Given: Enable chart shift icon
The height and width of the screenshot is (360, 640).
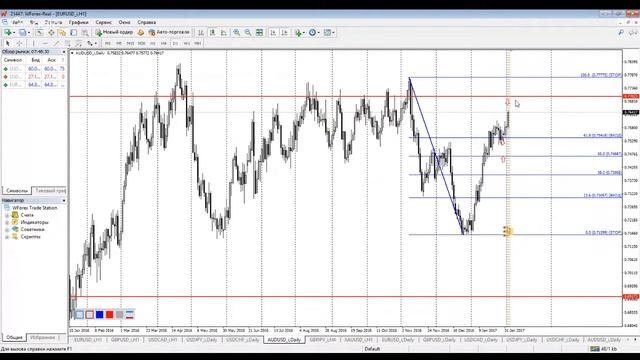Looking at the screenshot, I should [x=284, y=32].
